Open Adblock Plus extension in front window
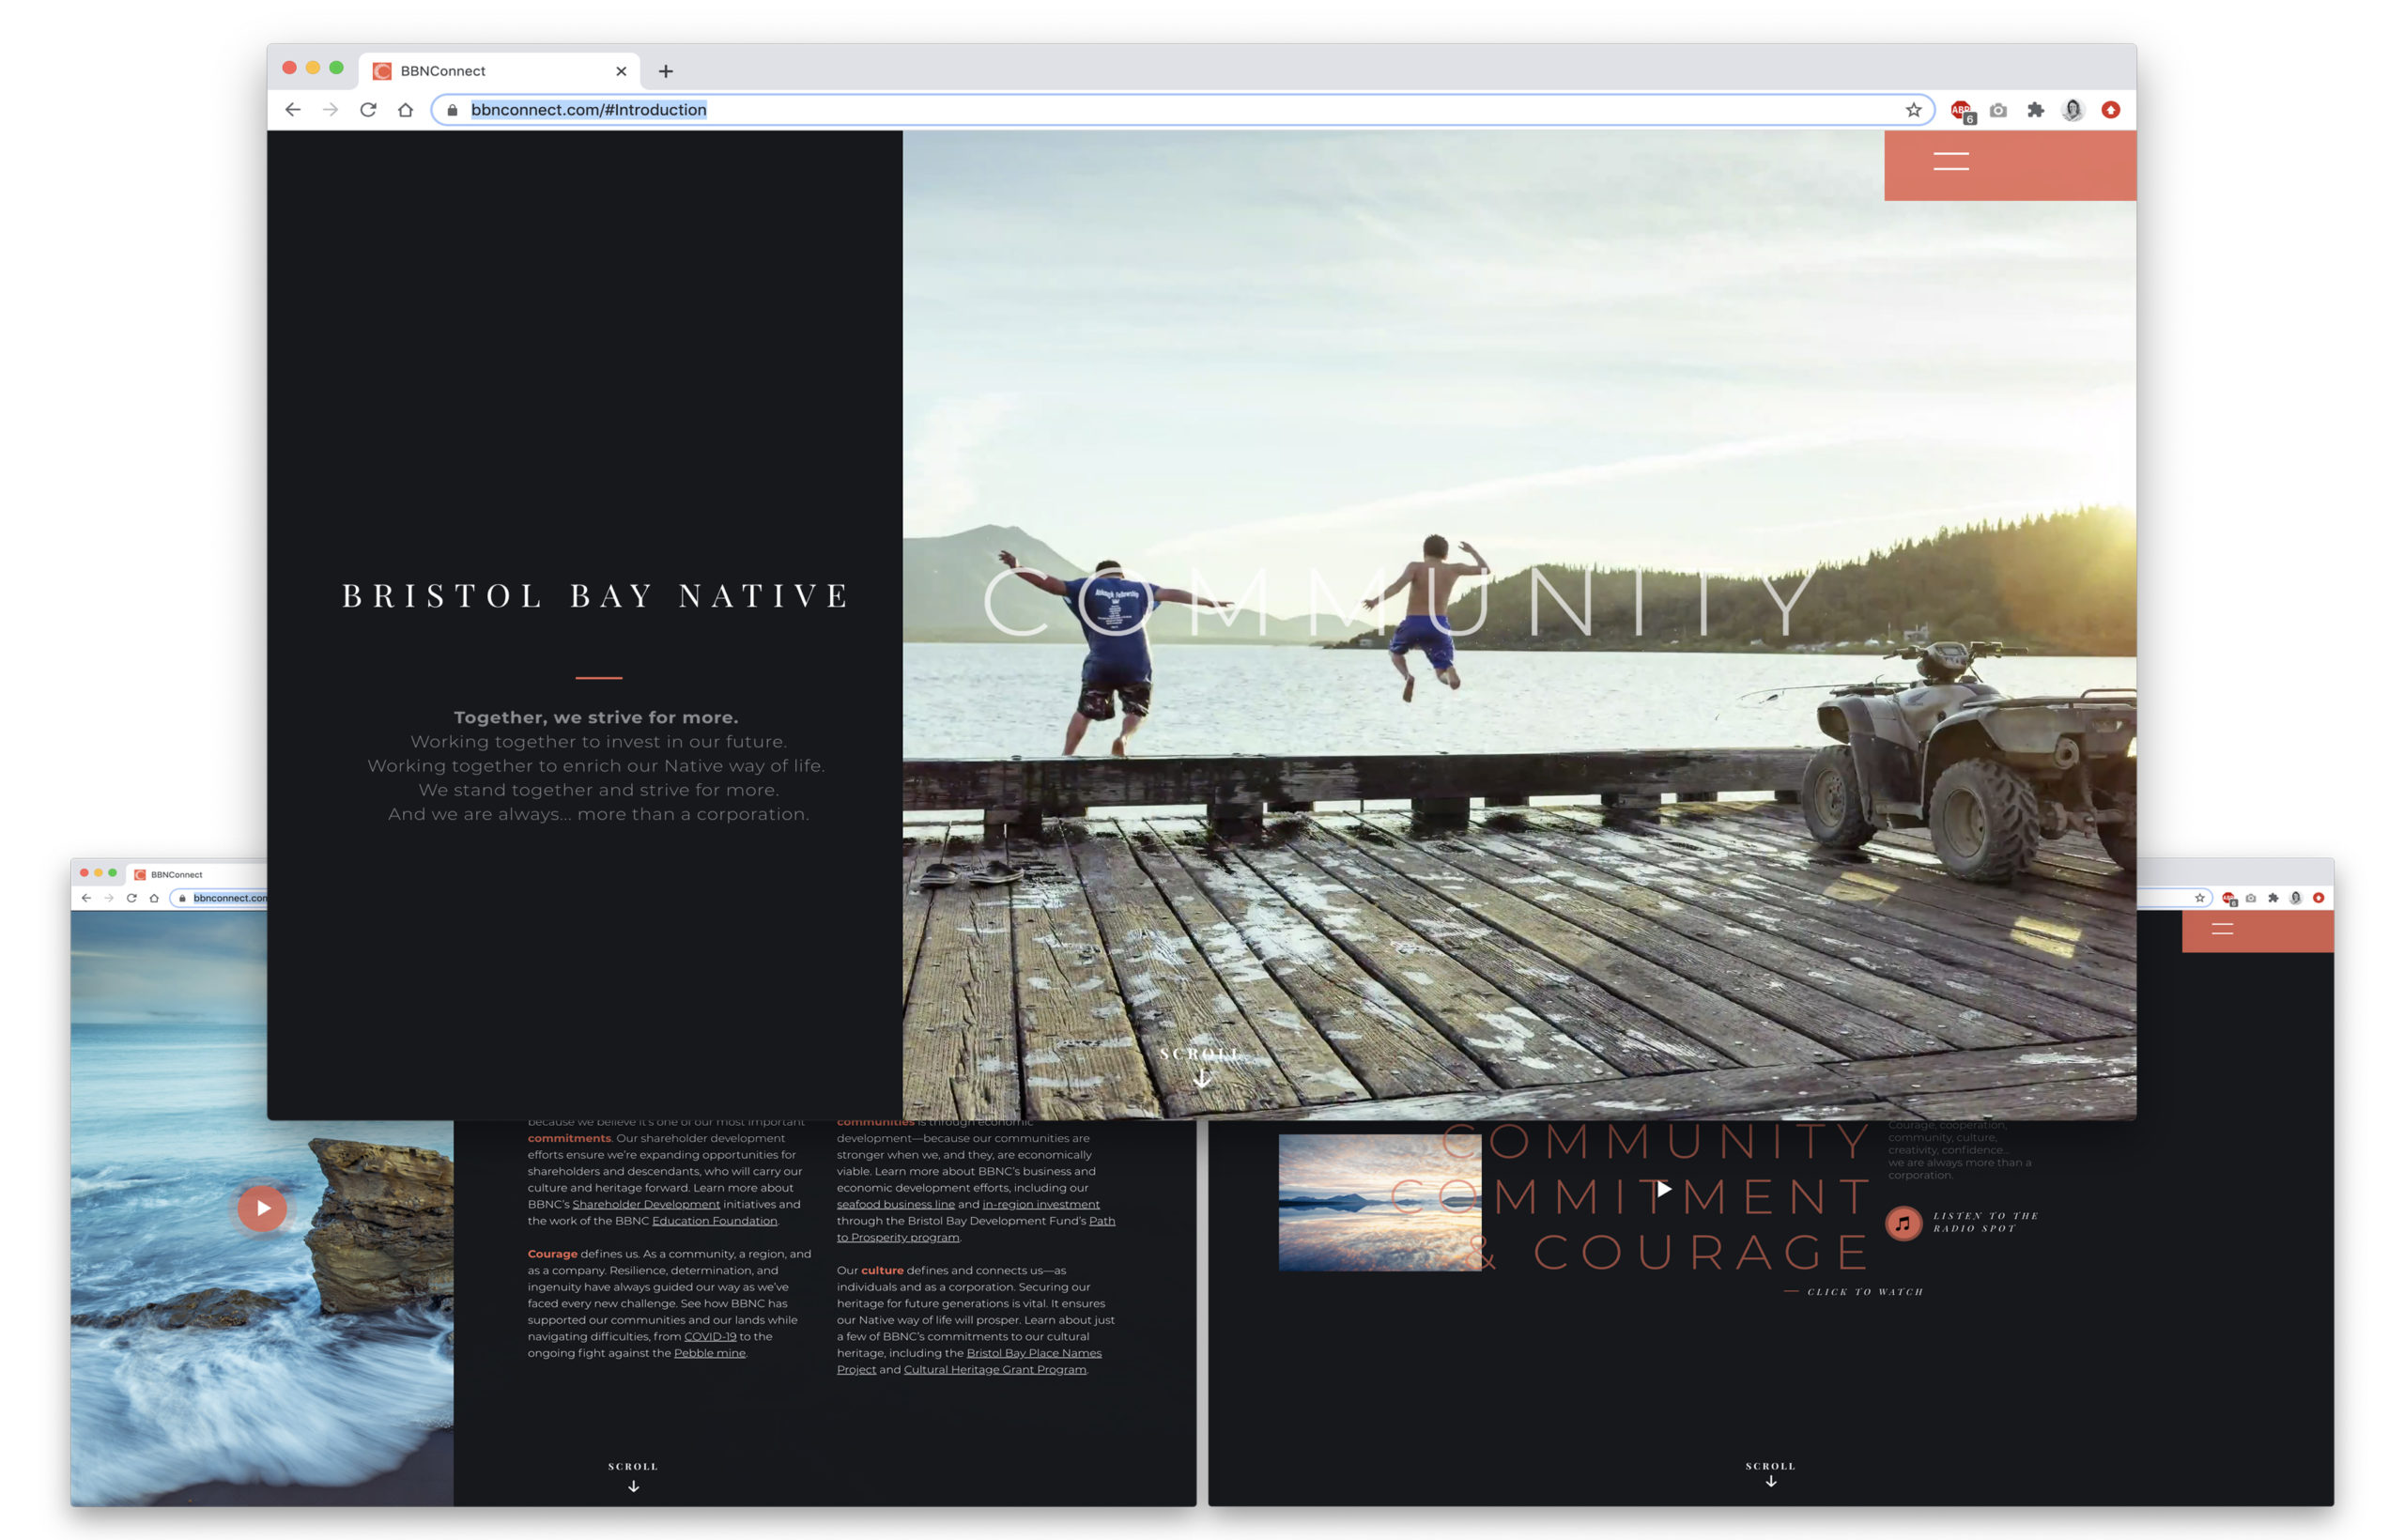The height and width of the screenshot is (1540, 2404). pos(1961,111)
